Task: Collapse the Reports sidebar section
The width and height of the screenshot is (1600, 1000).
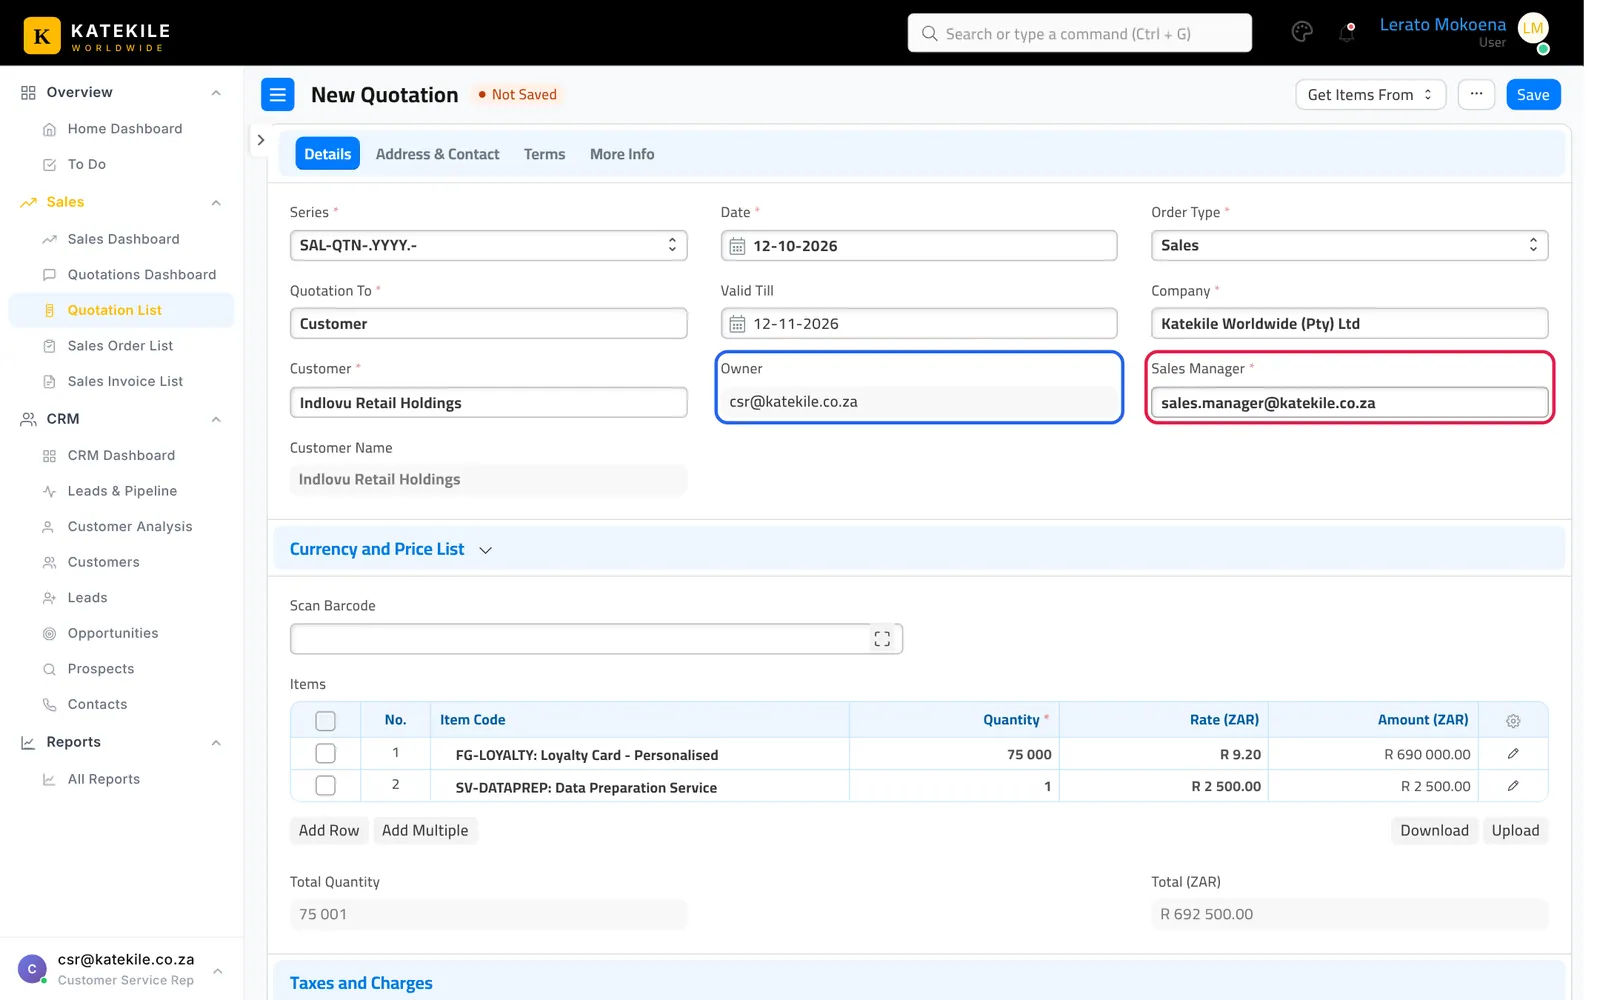Action: 216,743
